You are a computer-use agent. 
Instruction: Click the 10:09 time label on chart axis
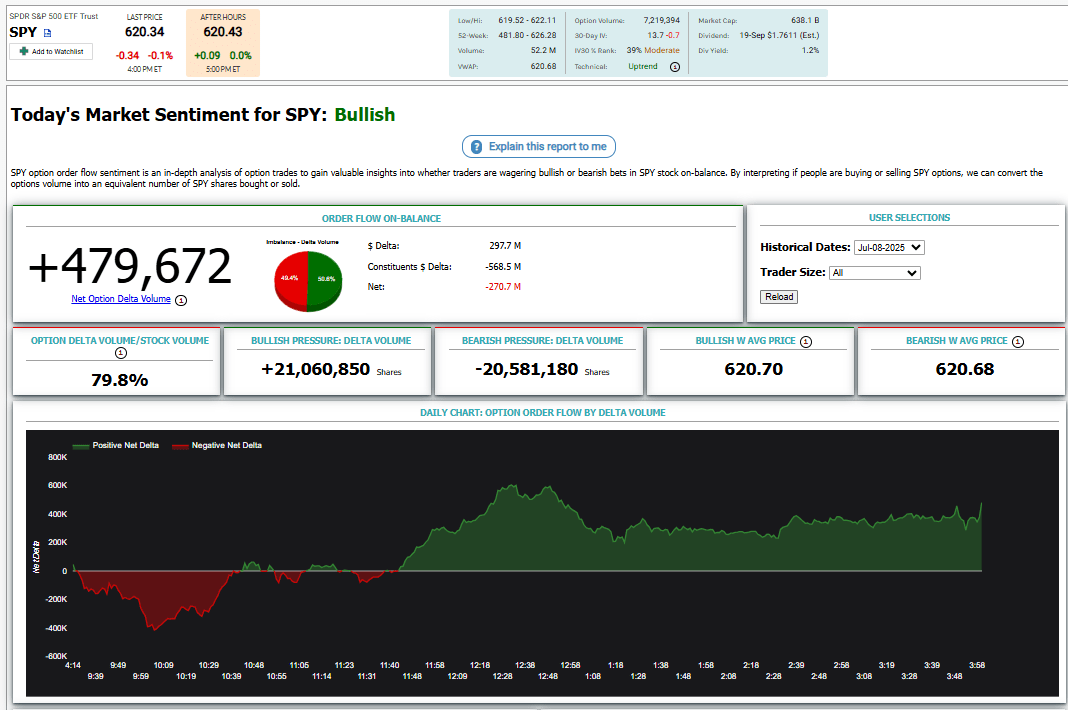pos(163,665)
